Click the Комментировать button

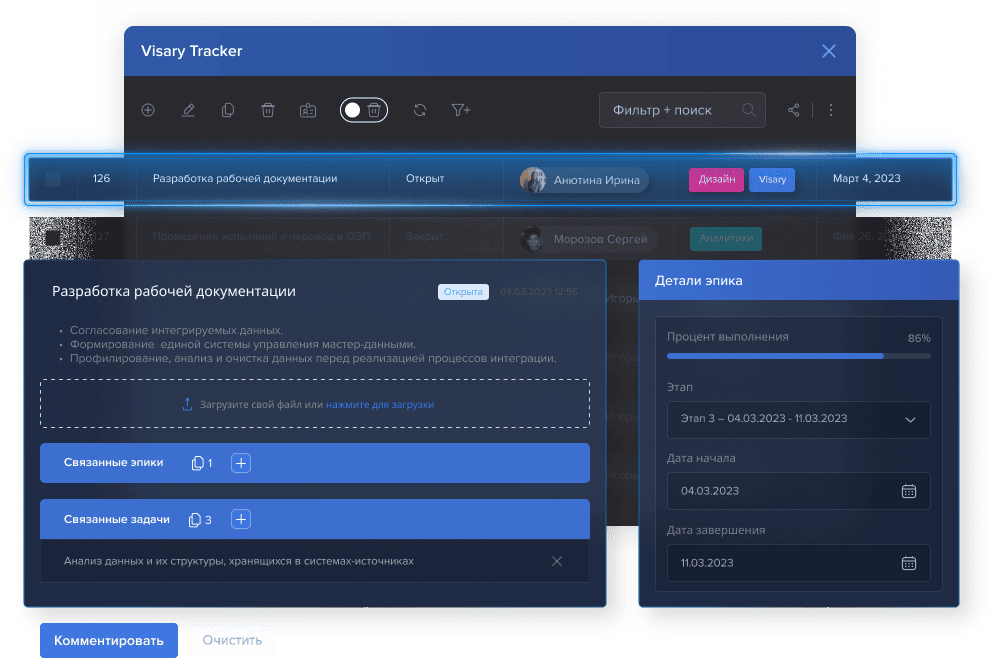[x=108, y=640]
